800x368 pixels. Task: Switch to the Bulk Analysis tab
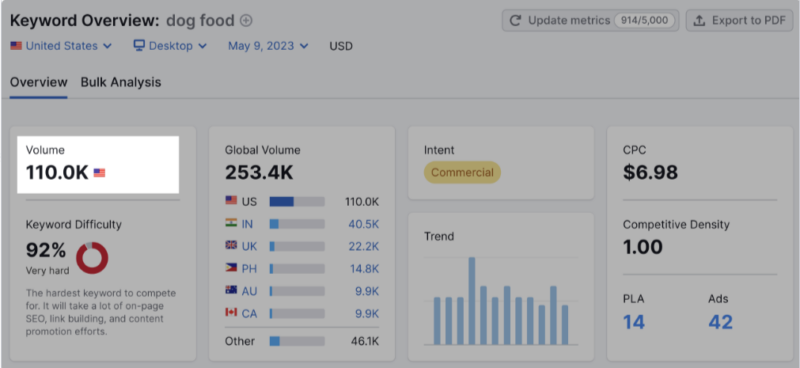coord(121,82)
